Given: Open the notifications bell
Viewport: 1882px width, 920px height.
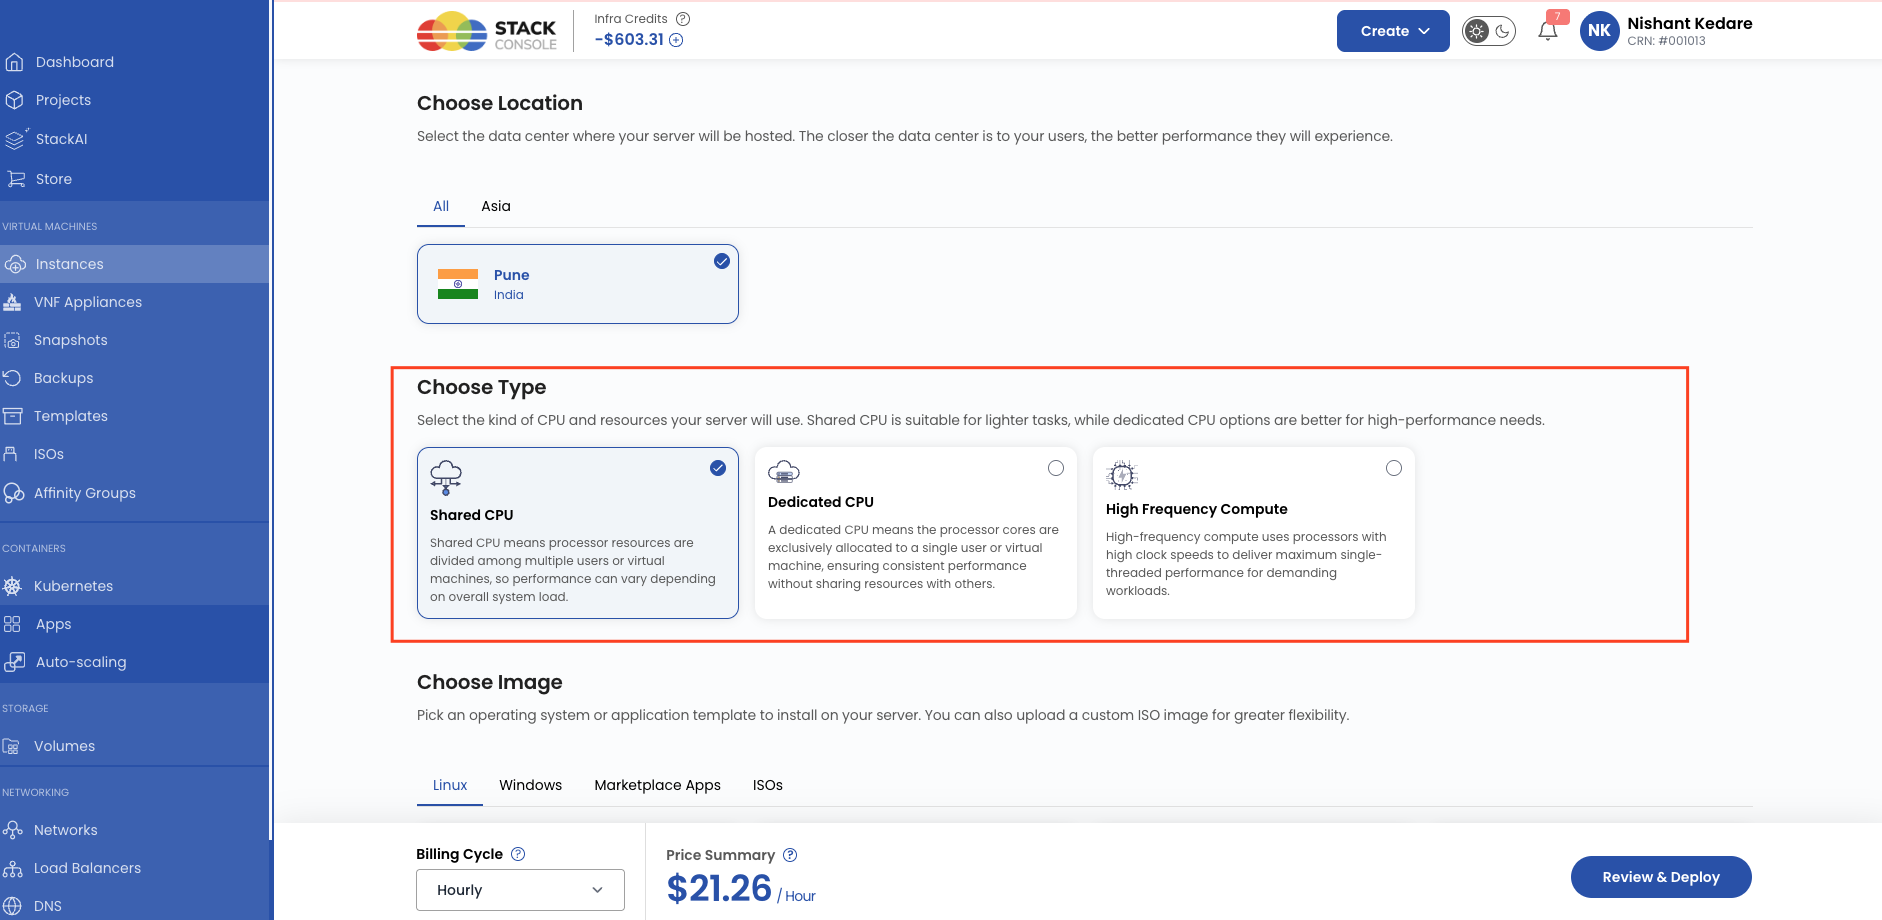Looking at the screenshot, I should (x=1548, y=31).
